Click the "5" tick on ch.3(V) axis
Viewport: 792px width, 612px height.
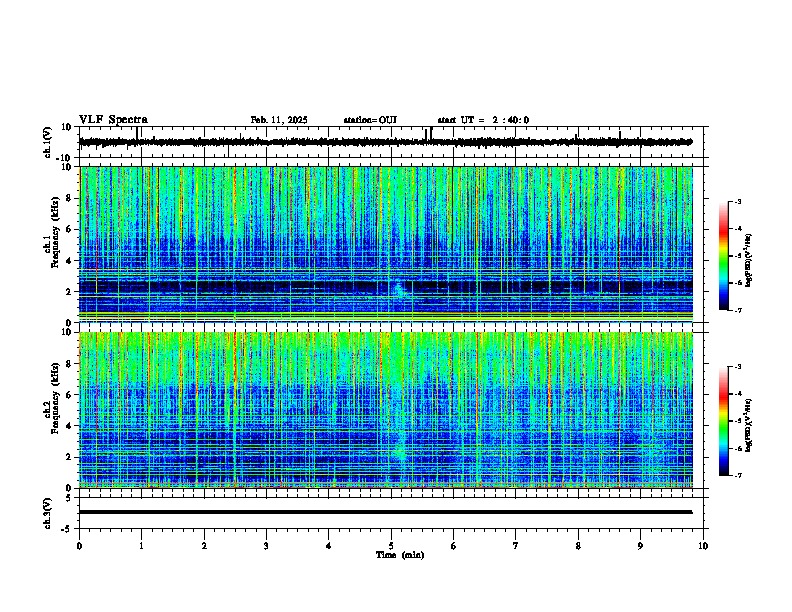69,498
